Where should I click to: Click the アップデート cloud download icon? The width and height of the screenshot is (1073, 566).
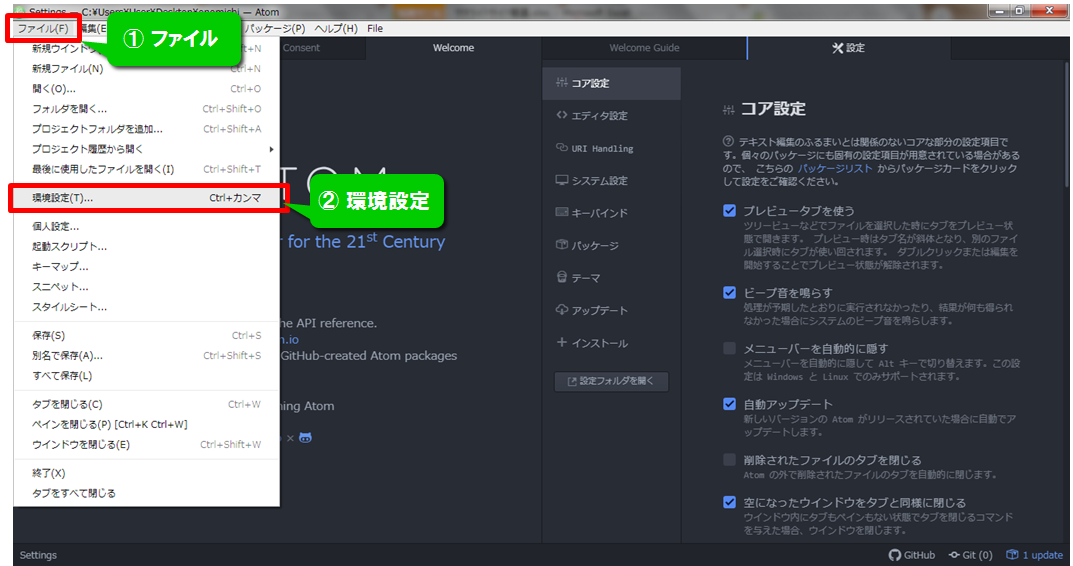561,309
